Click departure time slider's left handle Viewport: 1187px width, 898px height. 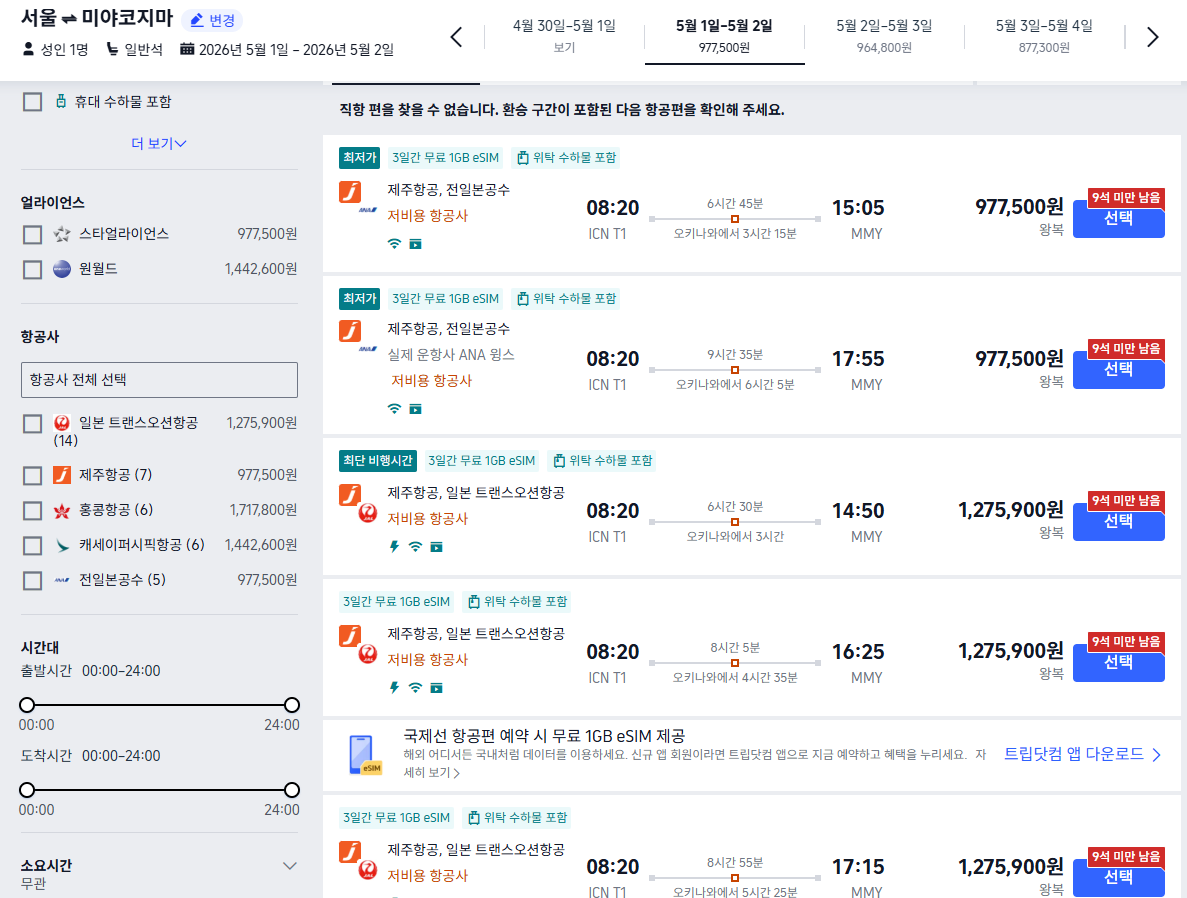coord(27,705)
